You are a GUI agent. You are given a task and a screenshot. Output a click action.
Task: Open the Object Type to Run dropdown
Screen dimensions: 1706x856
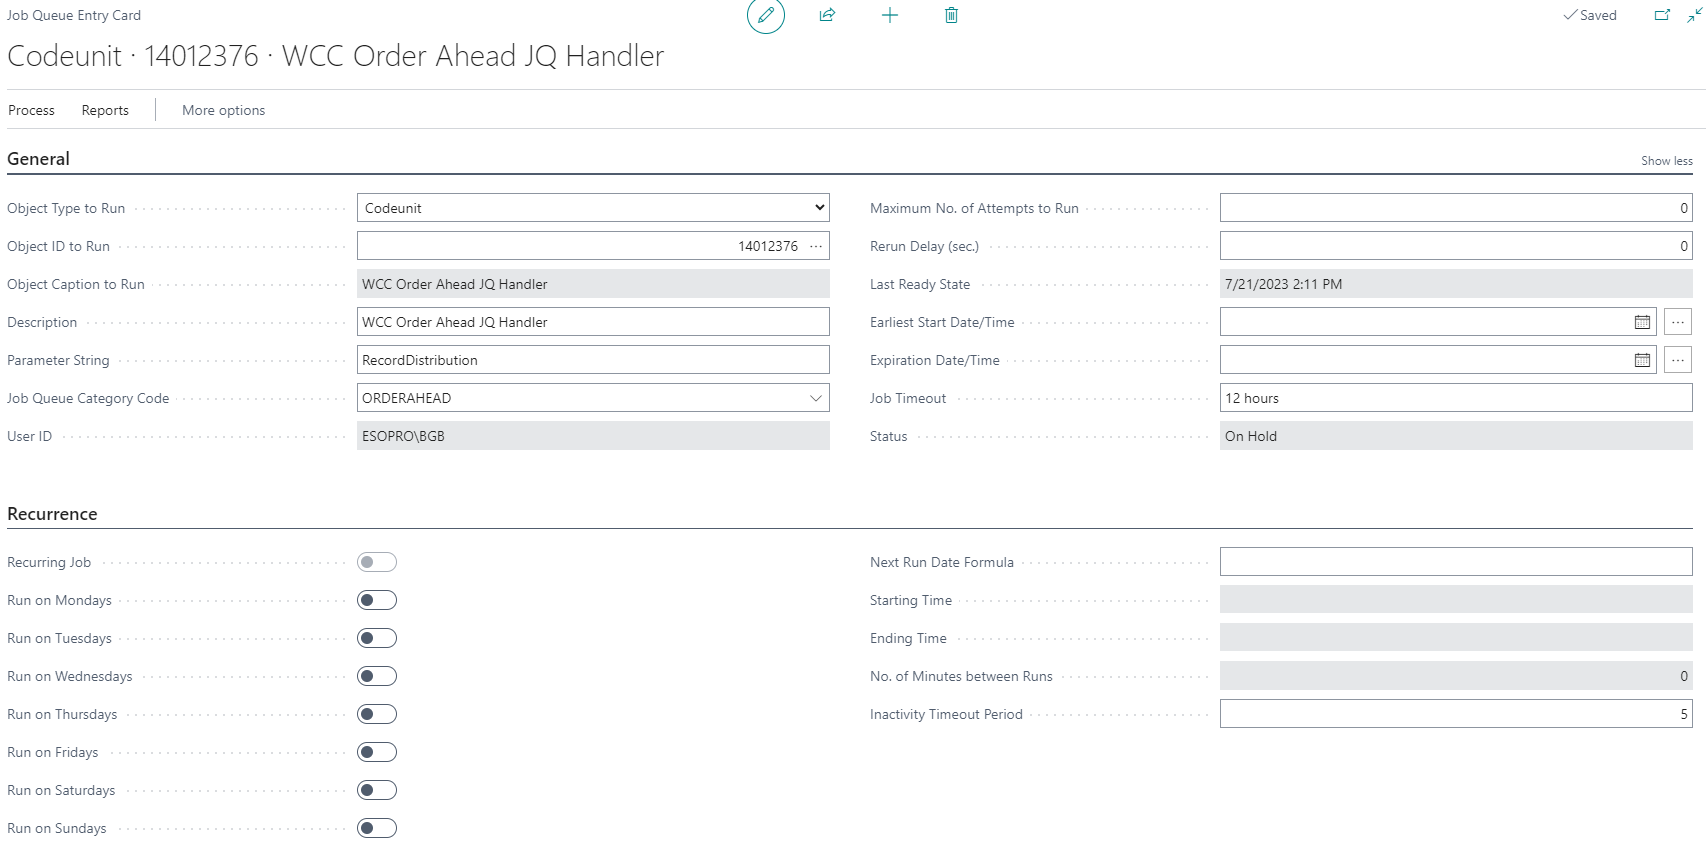[x=593, y=208]
